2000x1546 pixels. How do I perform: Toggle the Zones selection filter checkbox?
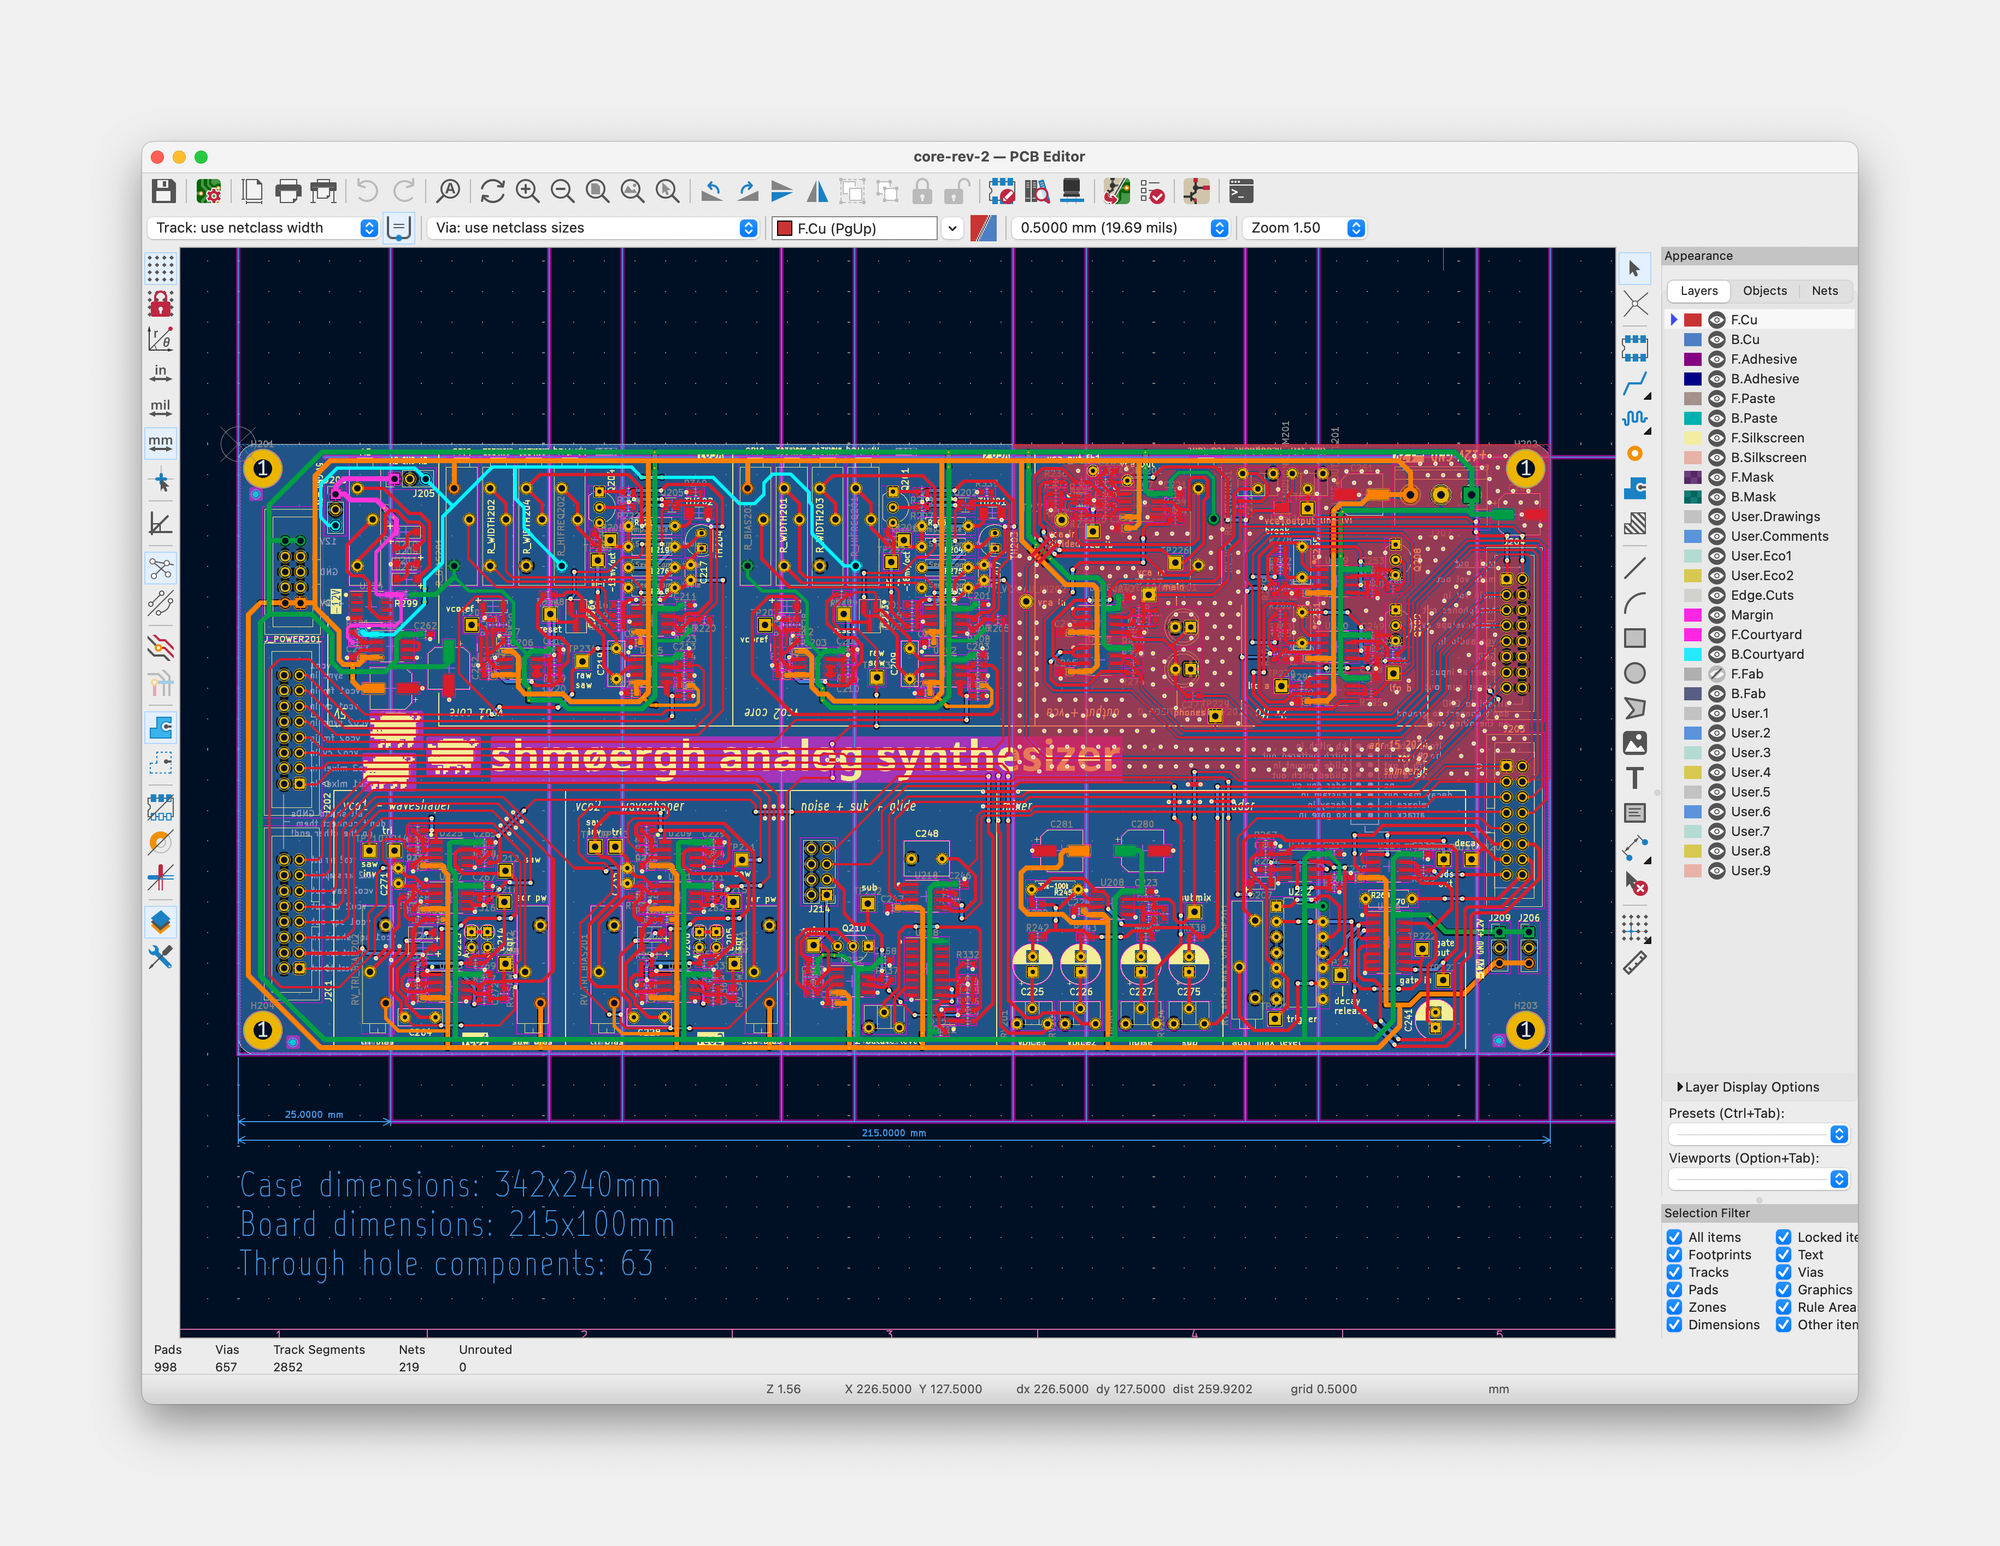pyautogui.click(x=1675, y=1307)
